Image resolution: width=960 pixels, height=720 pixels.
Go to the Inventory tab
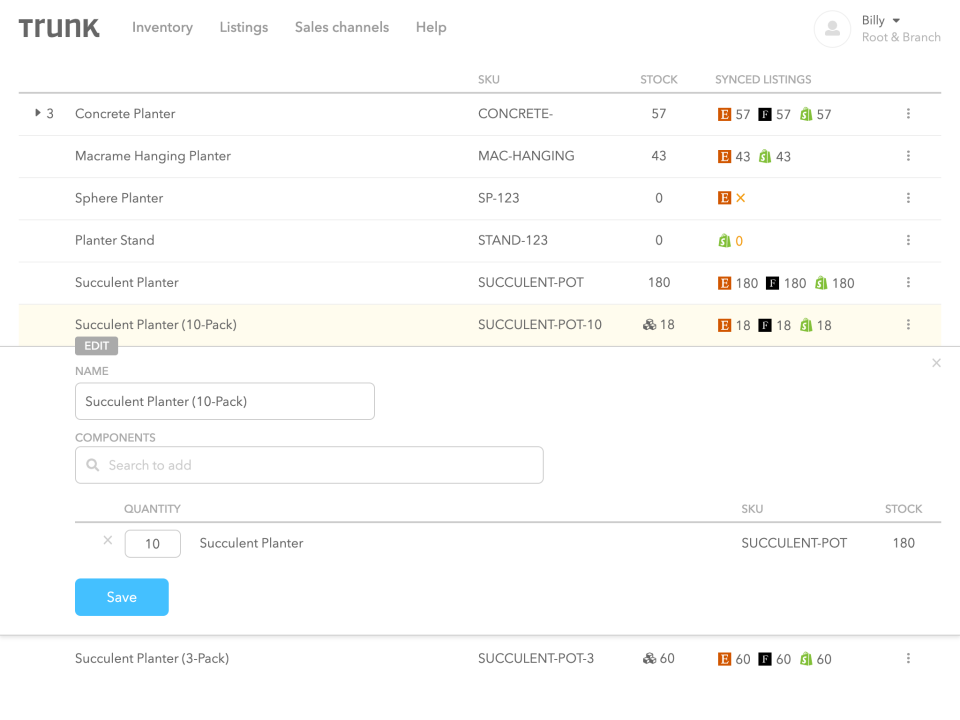[x=162, y=27]
